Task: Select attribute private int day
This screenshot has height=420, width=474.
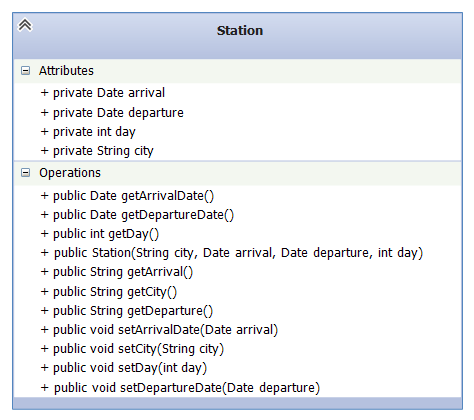Action: pos(88,132)
